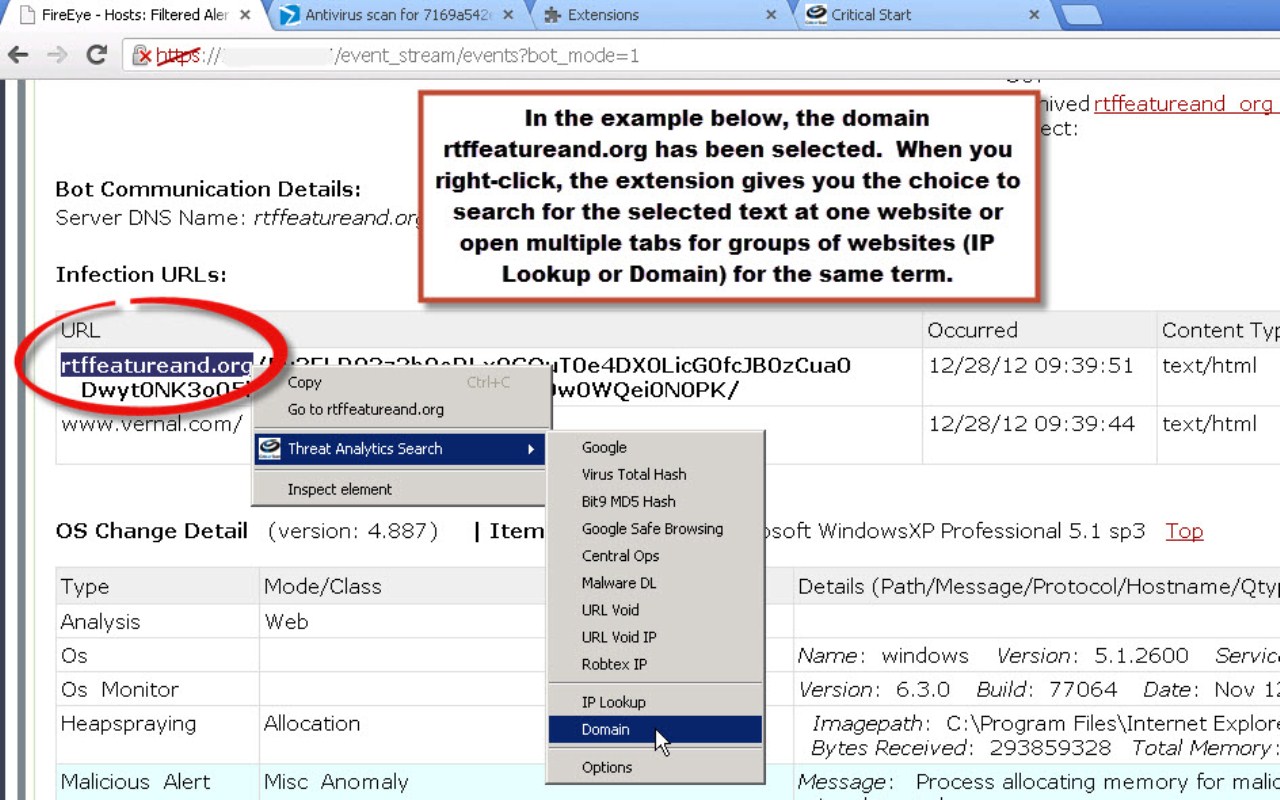Expand Threat Analytics Search submenu
The image size is (1280, 800).
click(400, 449)
